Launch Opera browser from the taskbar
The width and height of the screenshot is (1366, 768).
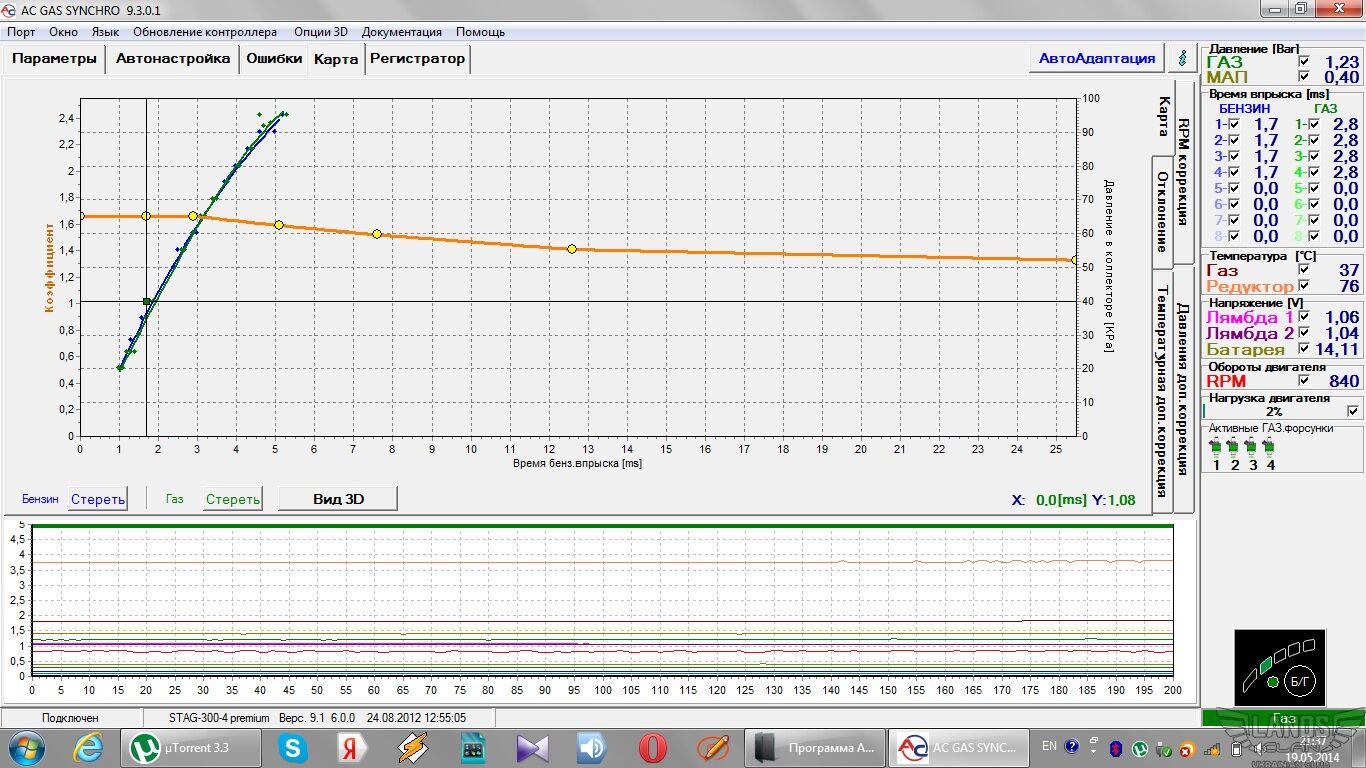pyautogui.click(x=652, y=748)
